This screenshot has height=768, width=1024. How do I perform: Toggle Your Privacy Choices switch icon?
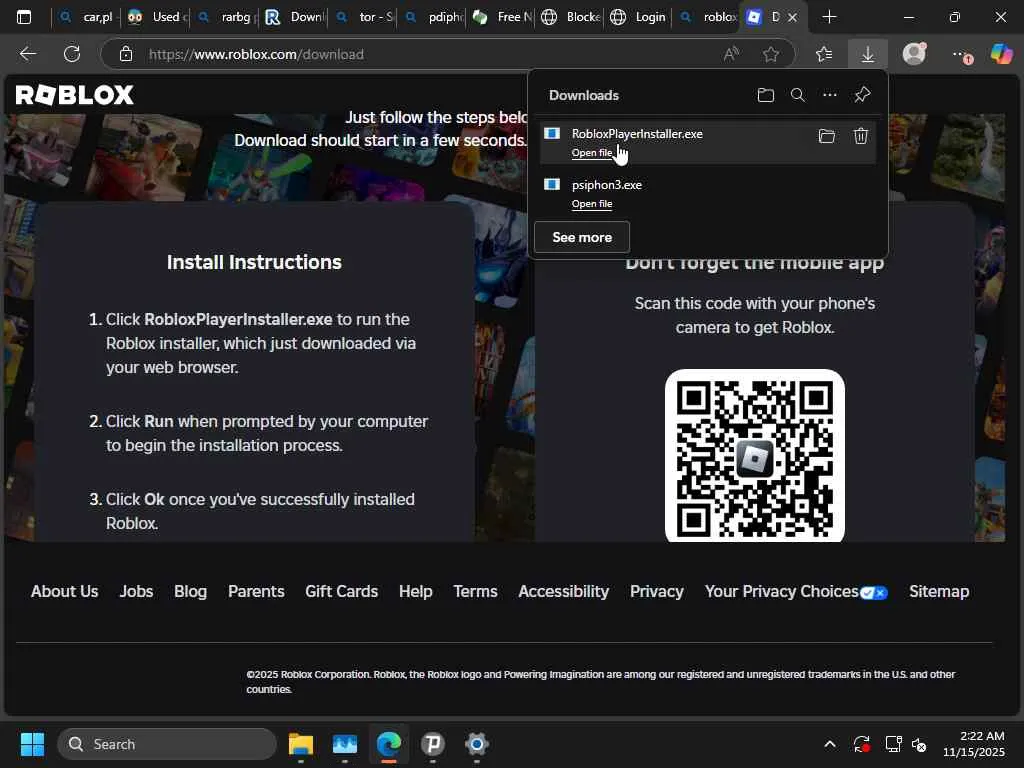[873, 592]
